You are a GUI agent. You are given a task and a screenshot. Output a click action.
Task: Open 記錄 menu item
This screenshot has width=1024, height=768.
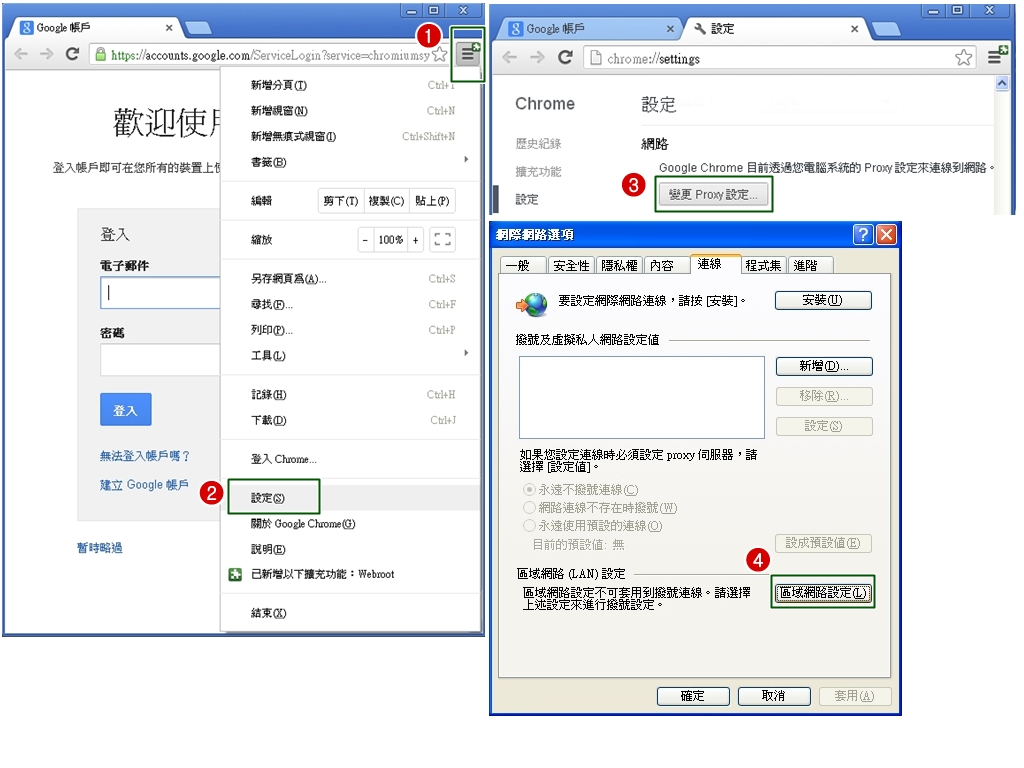coord(351,394)
